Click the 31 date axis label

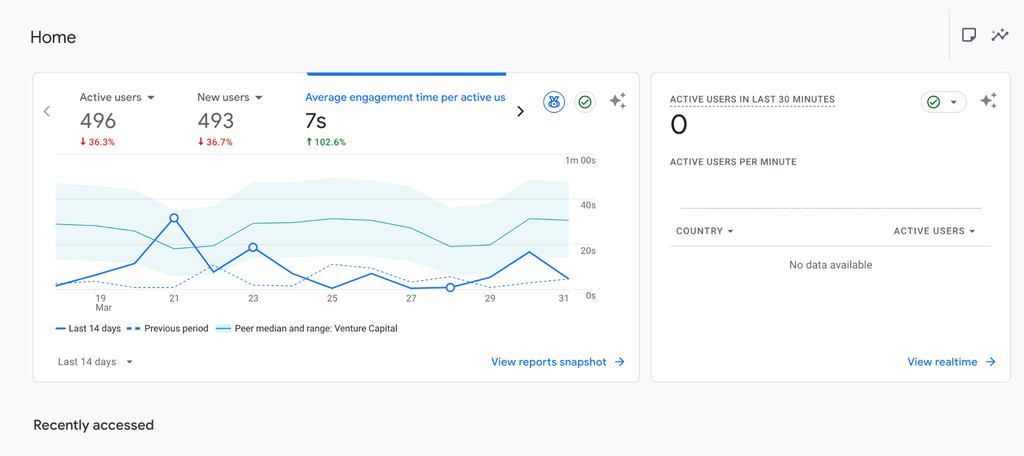(x=563, y=298)
